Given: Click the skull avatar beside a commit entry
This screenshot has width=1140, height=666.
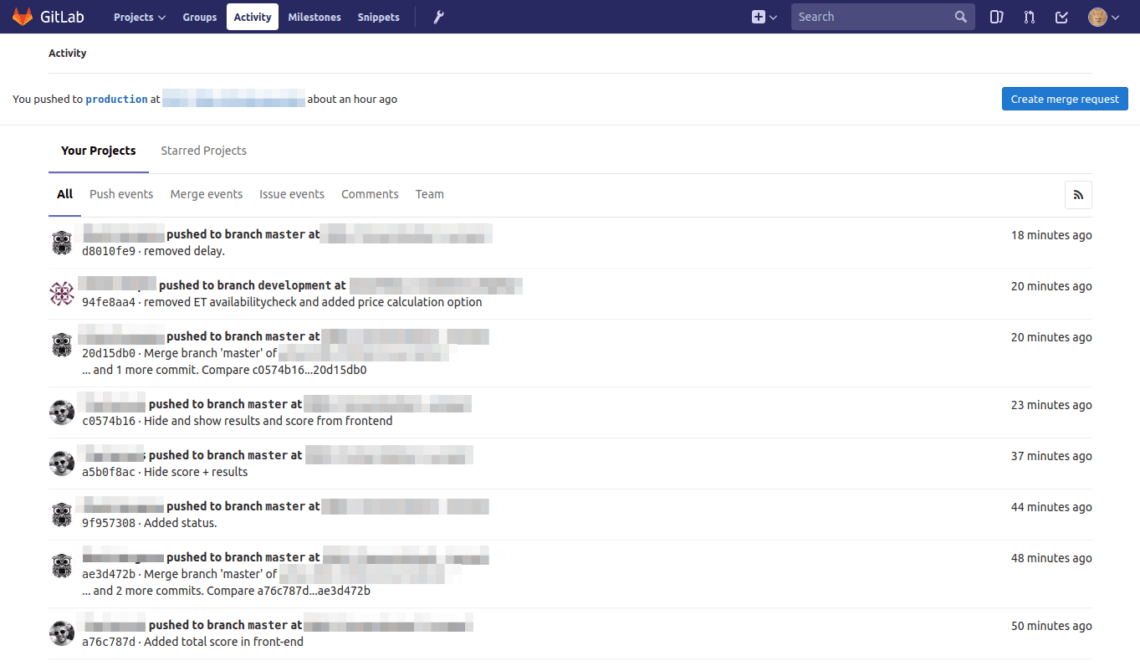Looking at the screenshot, I should coord(61,410).
